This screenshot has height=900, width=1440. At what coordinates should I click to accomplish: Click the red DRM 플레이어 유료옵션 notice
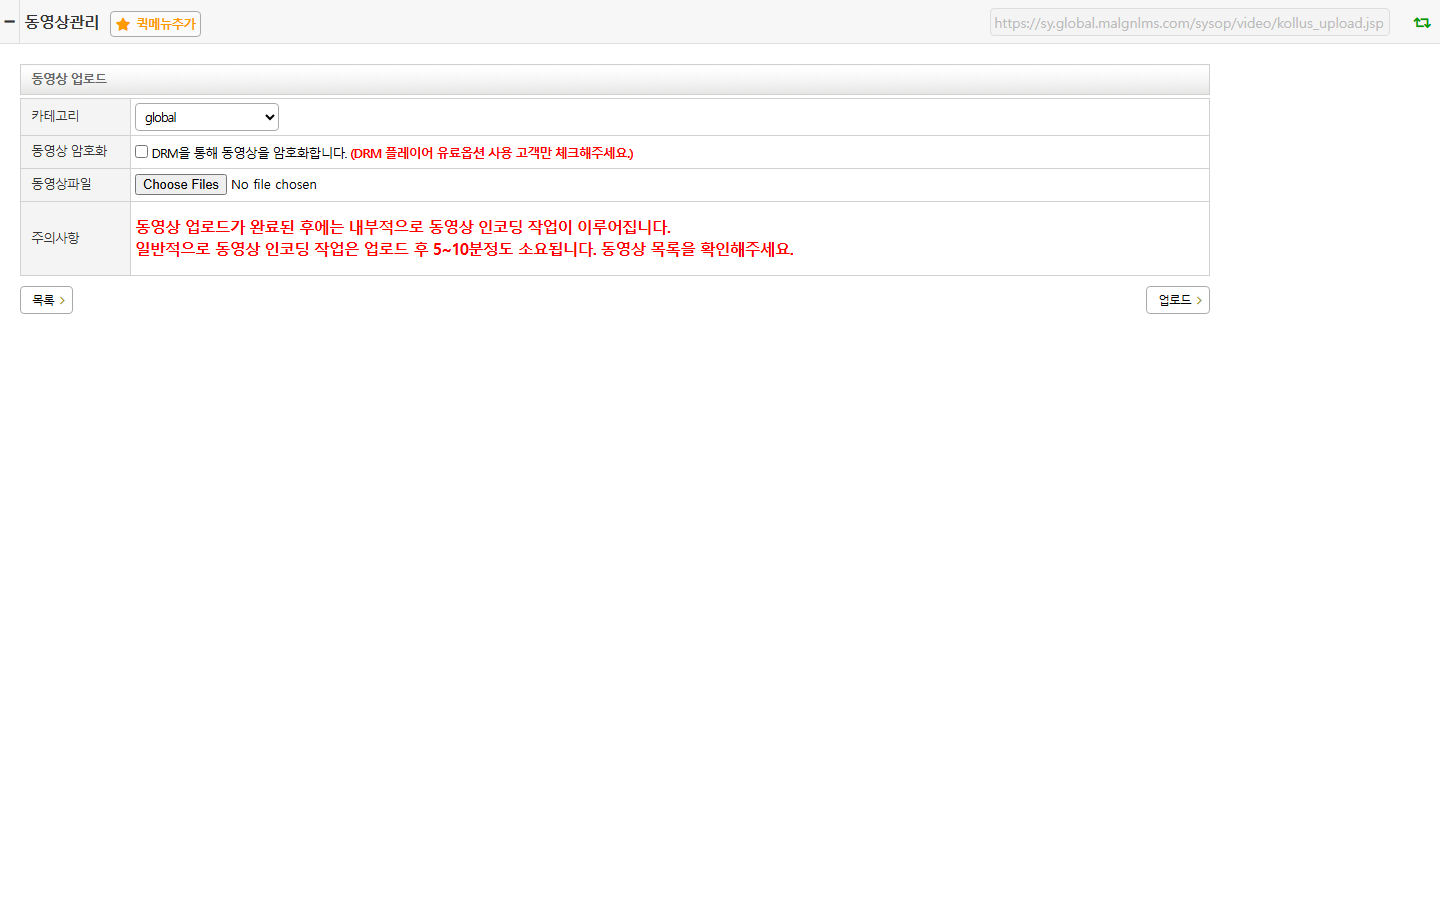coord(492,153)
